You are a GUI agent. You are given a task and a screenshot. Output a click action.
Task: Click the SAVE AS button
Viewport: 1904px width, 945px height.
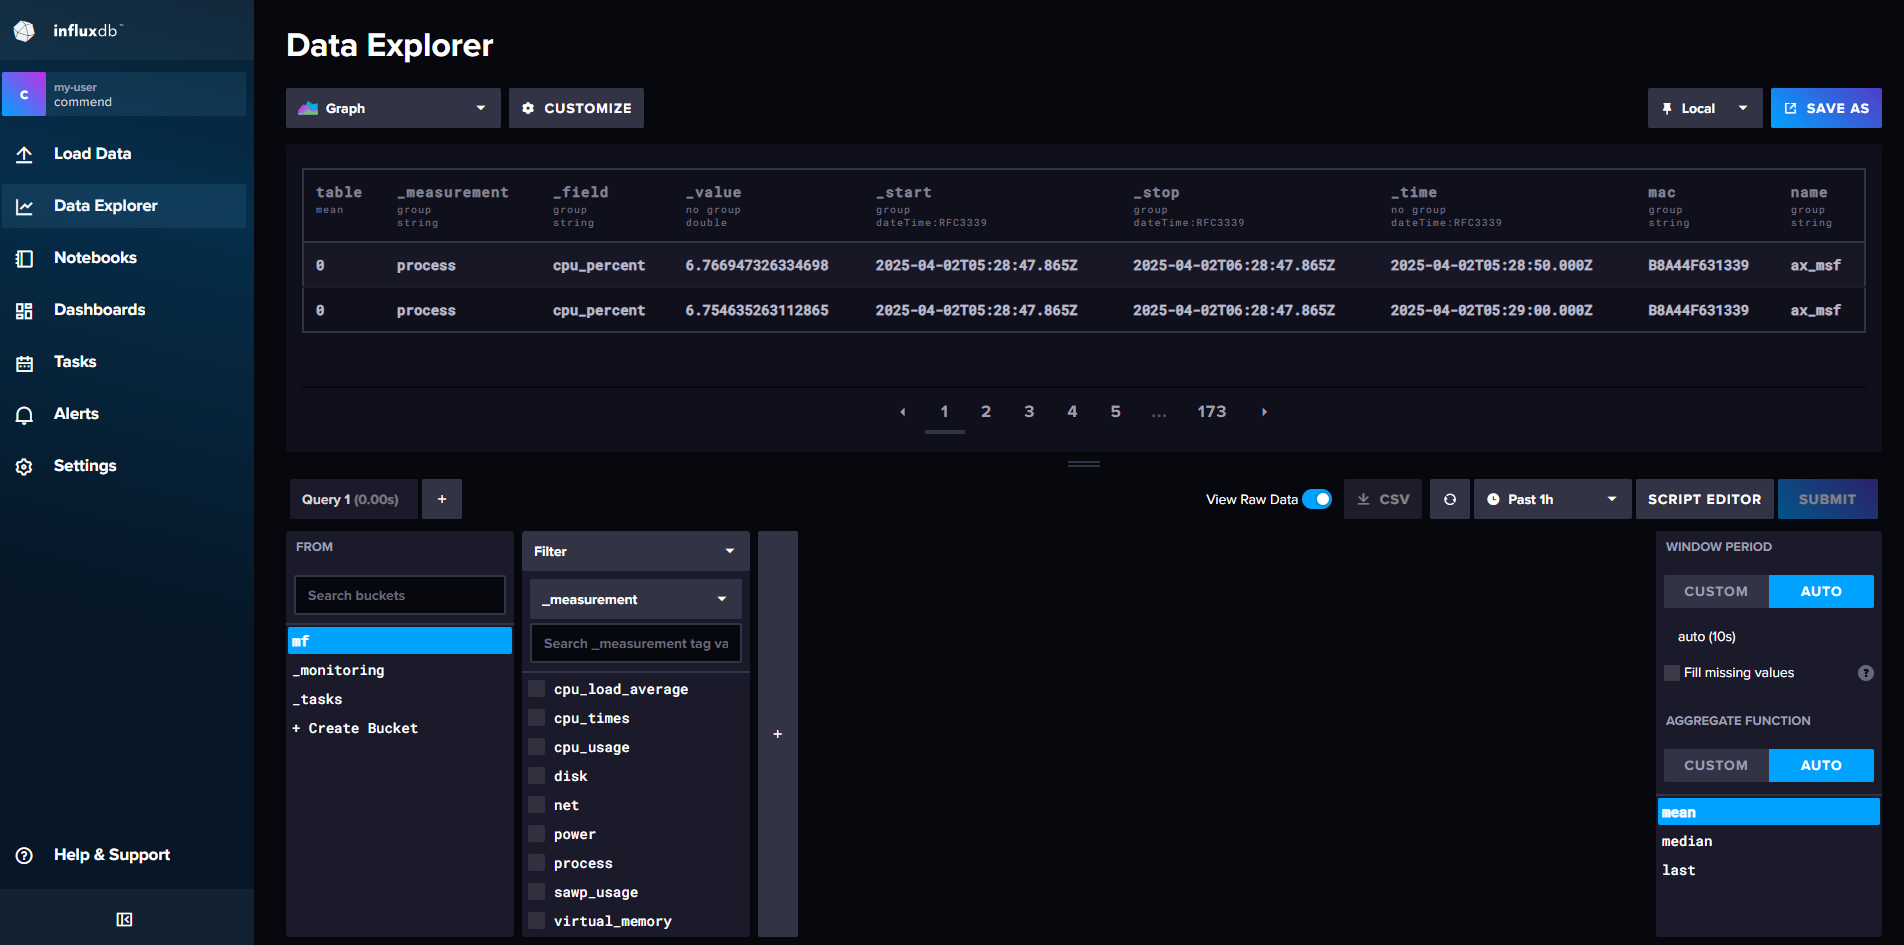click(x=1826, y=108)
